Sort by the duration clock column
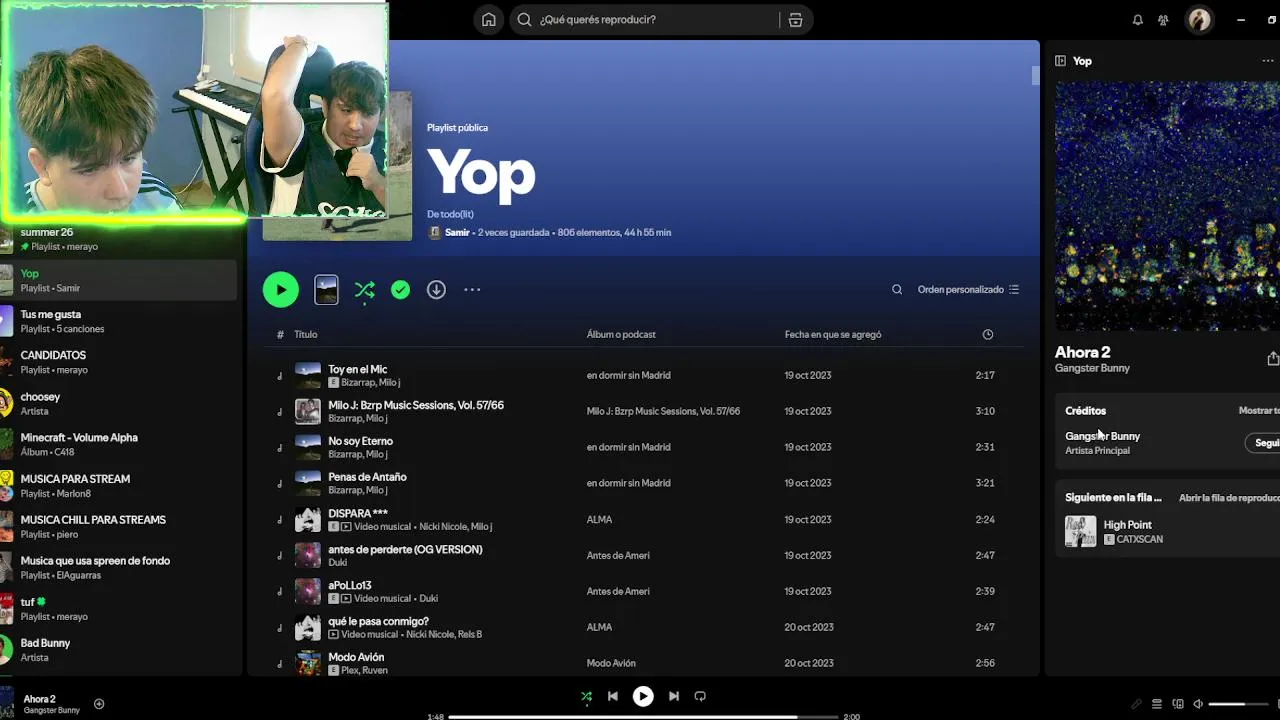This screenshot has height=720, width=1280. pyautogui.click(x=988, y=335)
